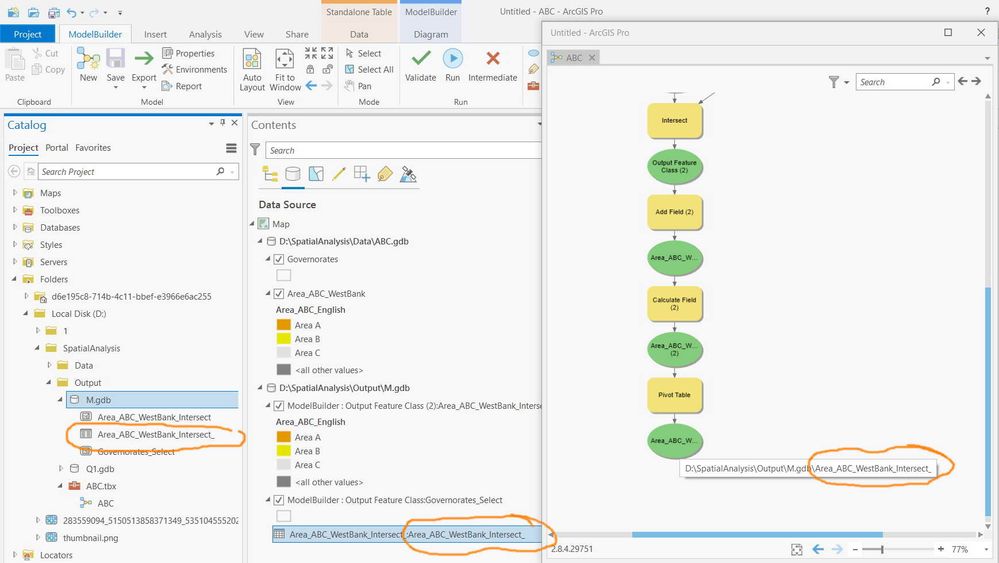Collapse the SpatialAnalysis folder

point(38,348)
